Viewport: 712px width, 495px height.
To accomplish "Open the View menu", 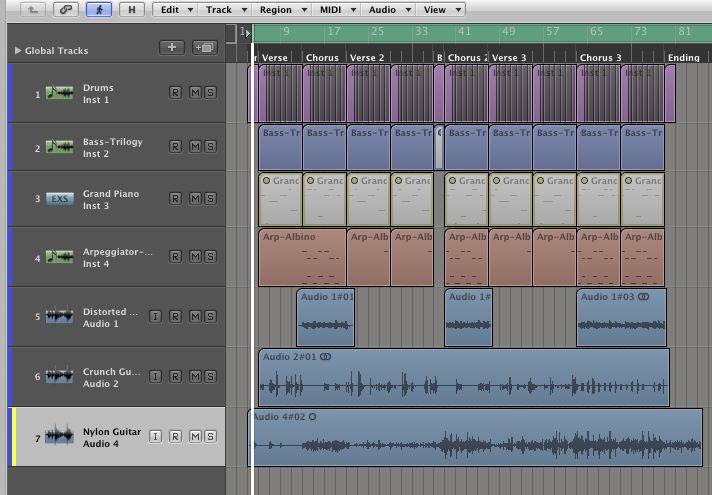I will pyautogui.click(x=441, y=10).
